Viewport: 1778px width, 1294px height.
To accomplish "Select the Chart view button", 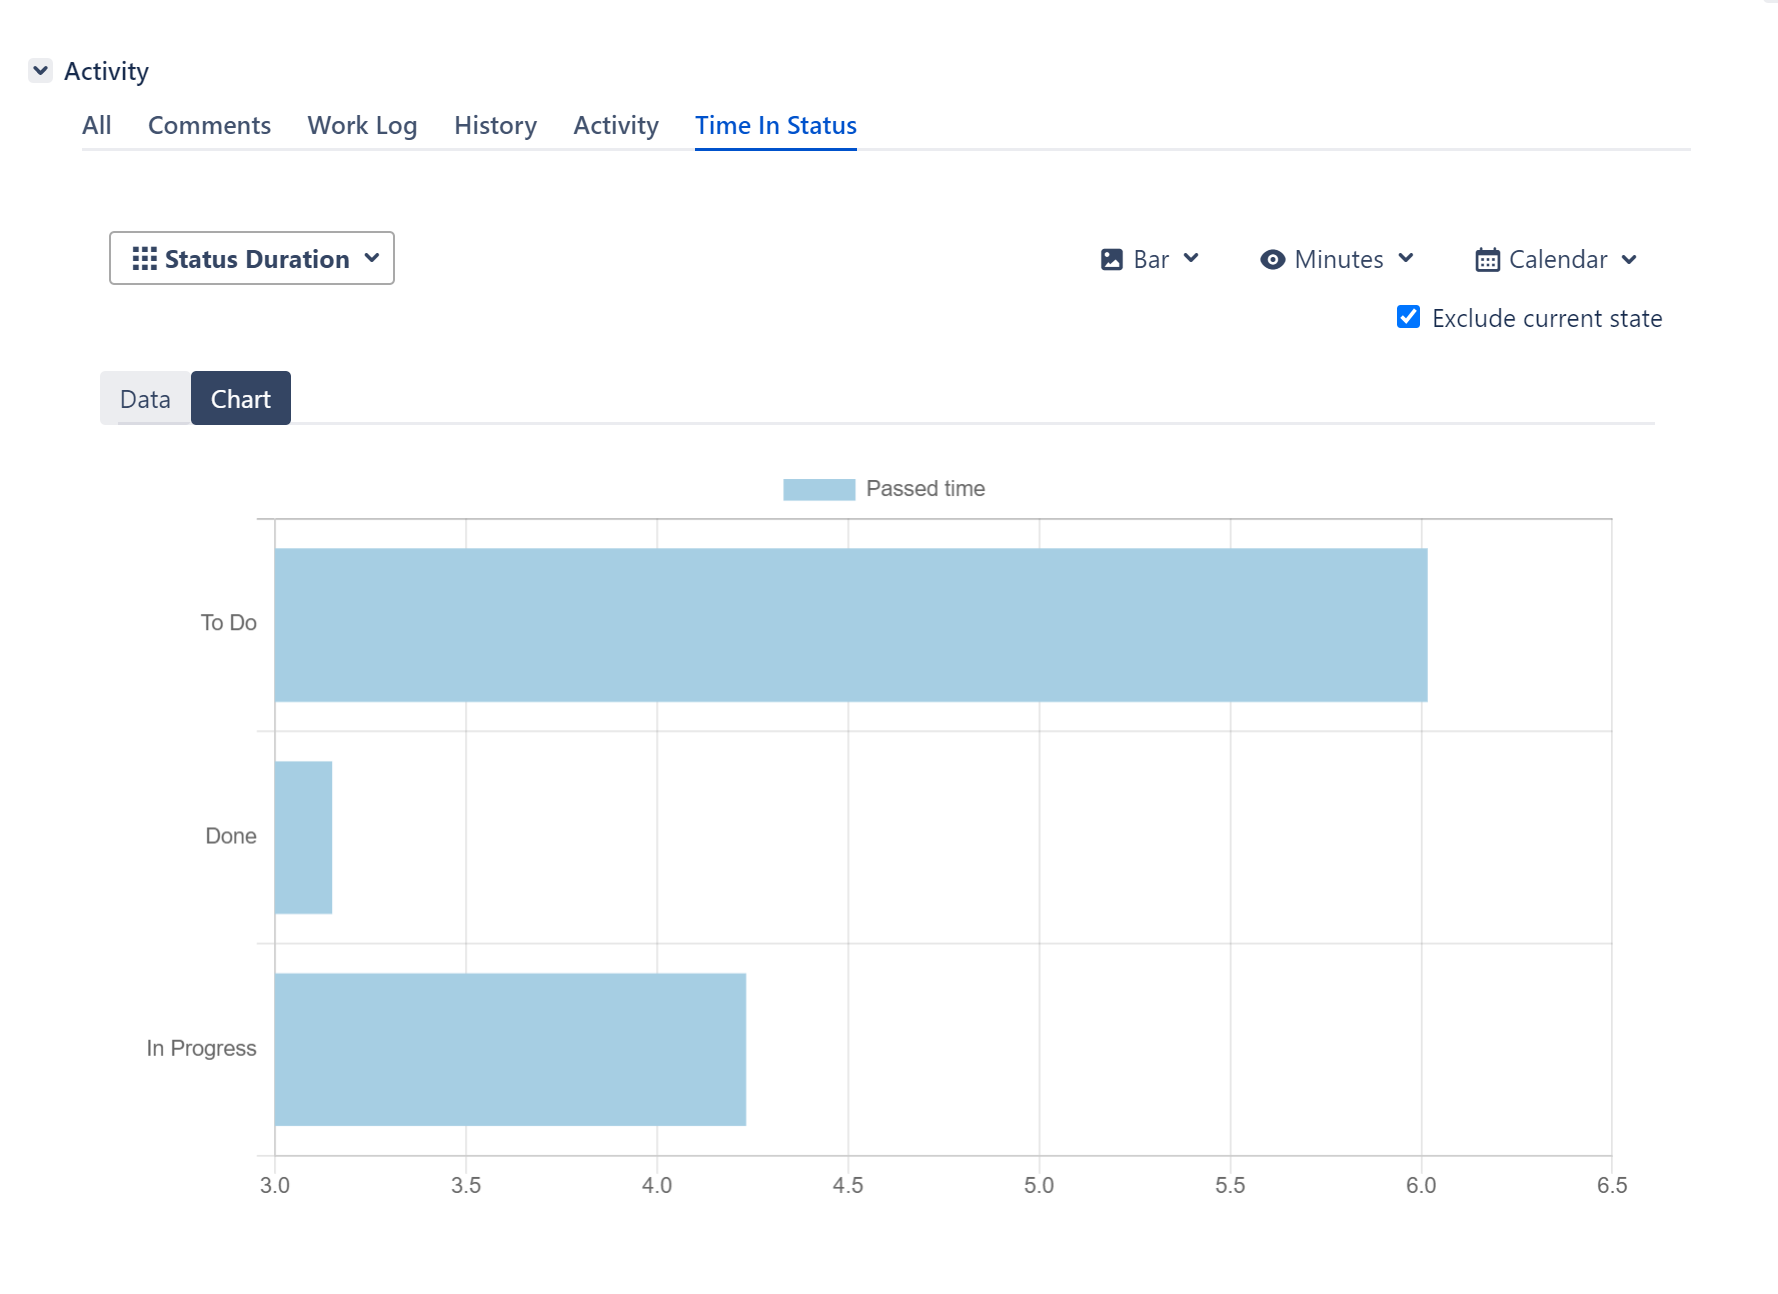I will 241,399.
